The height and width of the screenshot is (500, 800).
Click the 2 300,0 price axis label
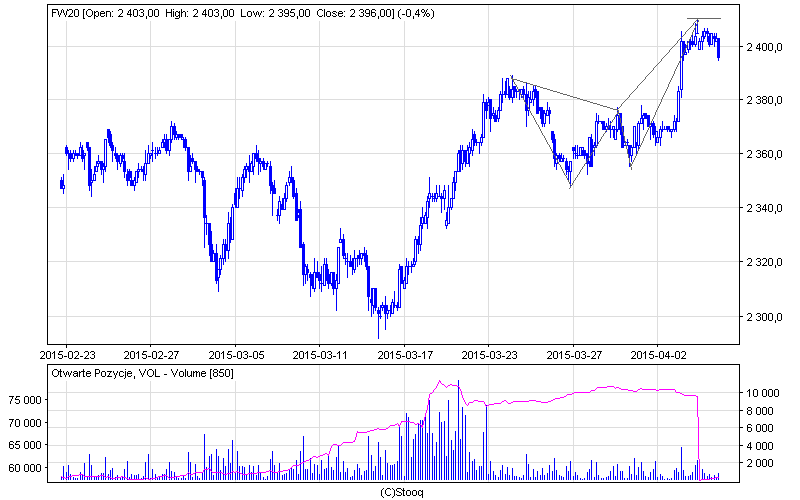pyautogui.click(x=764, y=317)
